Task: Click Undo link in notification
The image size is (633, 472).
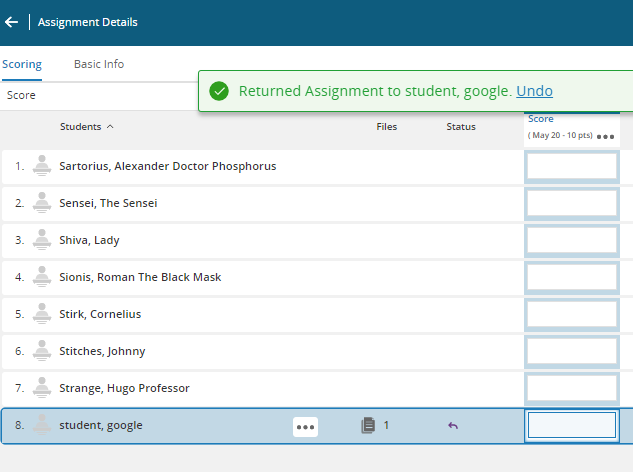Action: tap(534, 92)
